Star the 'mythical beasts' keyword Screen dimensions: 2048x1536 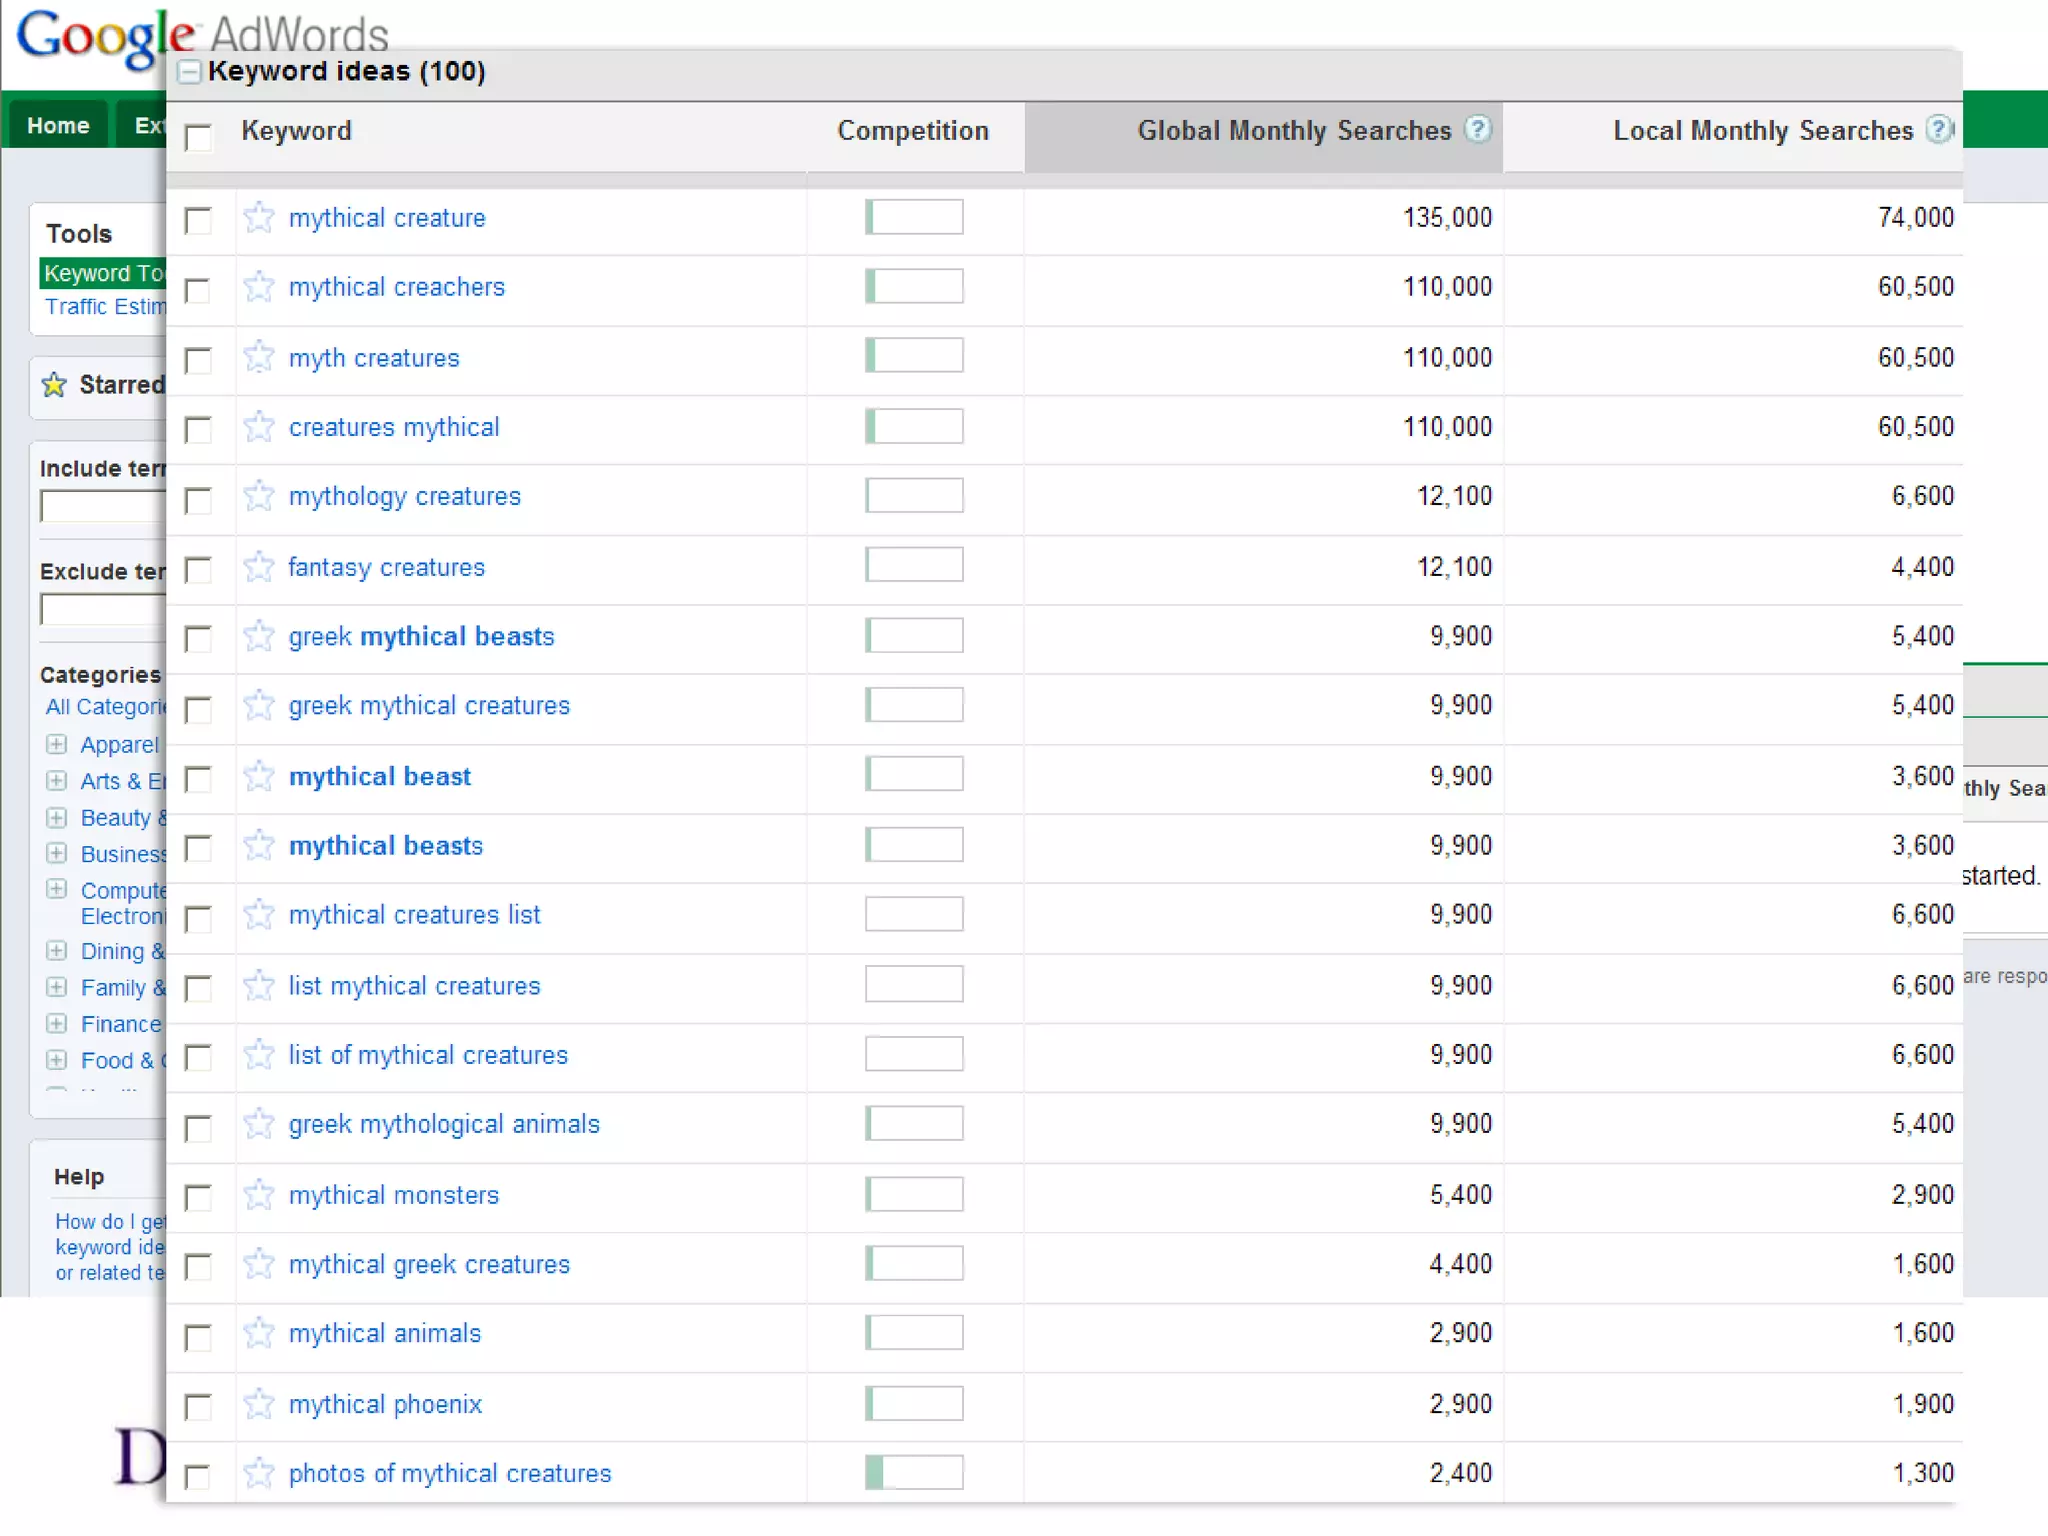259,846
